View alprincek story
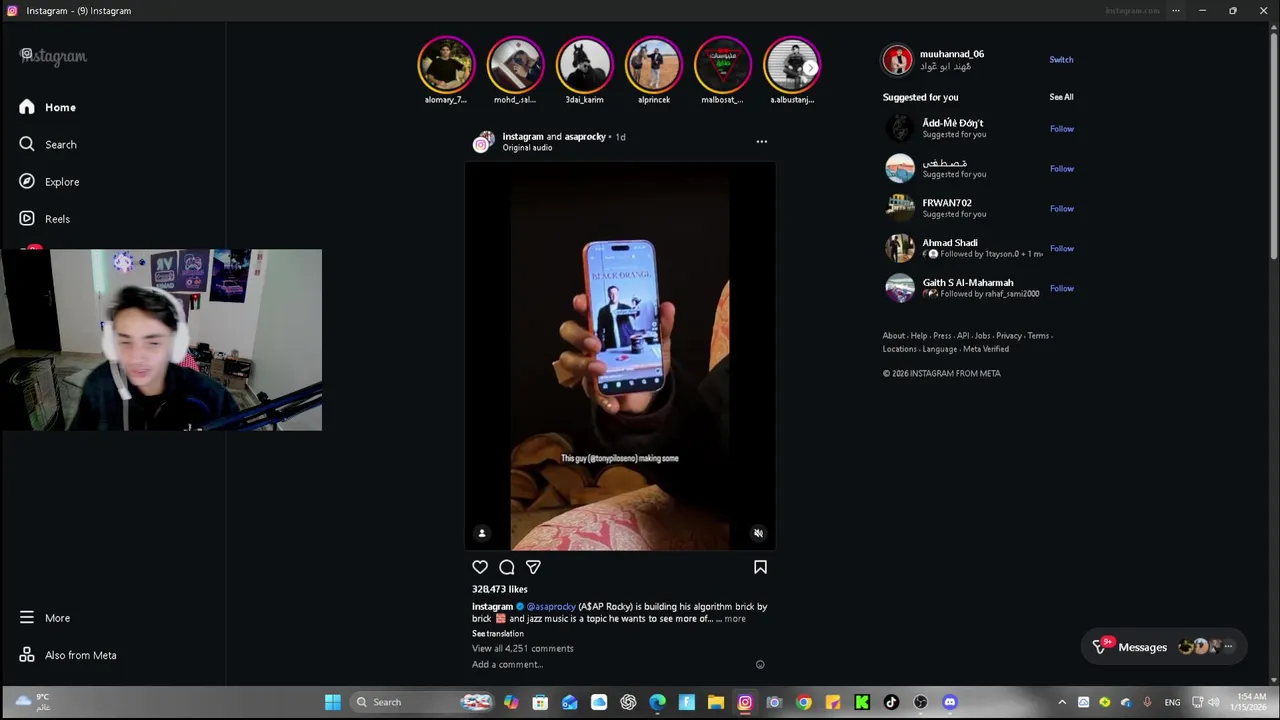 pos(654,65)
